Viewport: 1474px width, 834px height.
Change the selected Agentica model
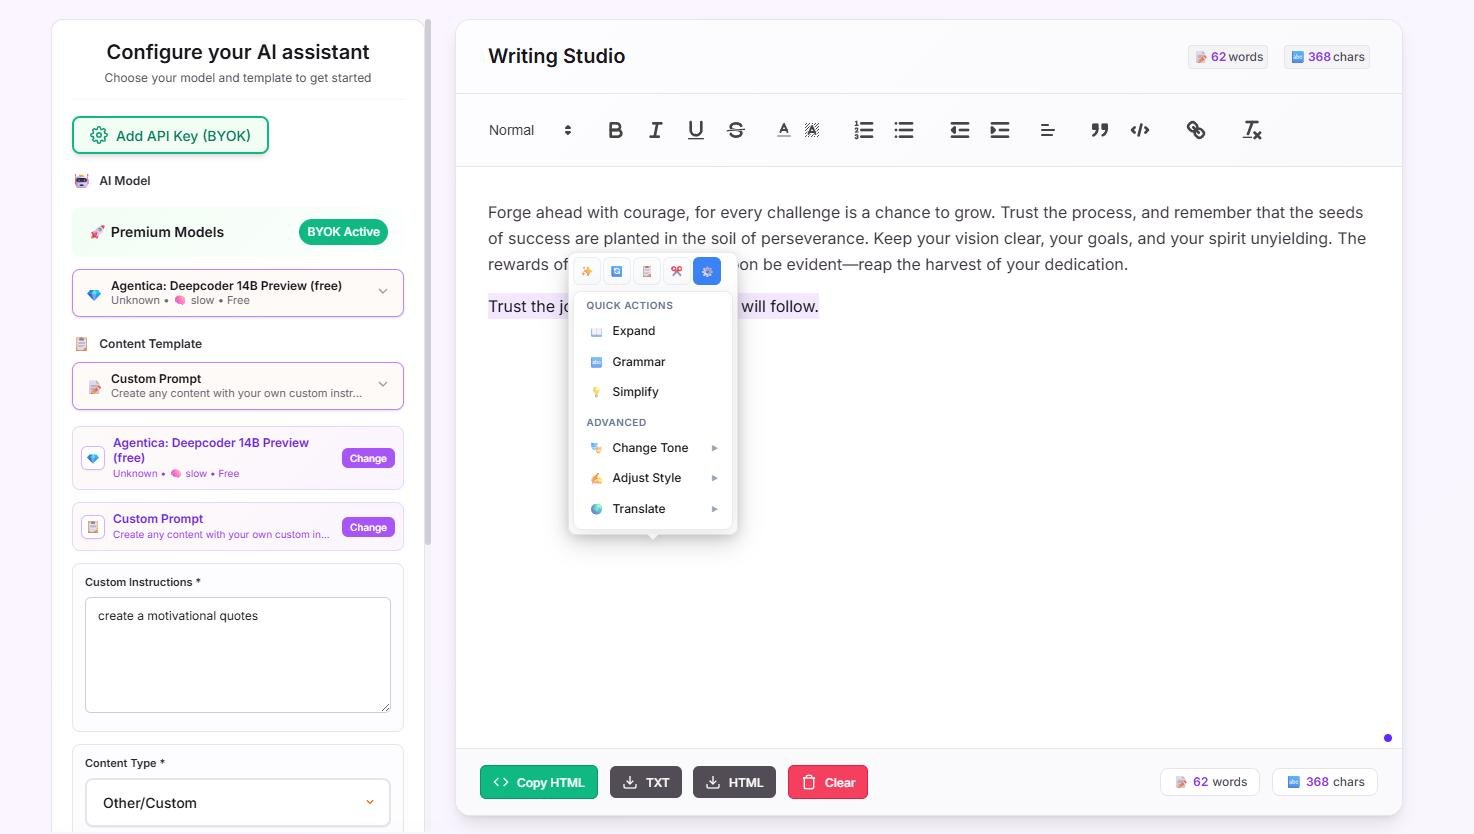point(368,458)
